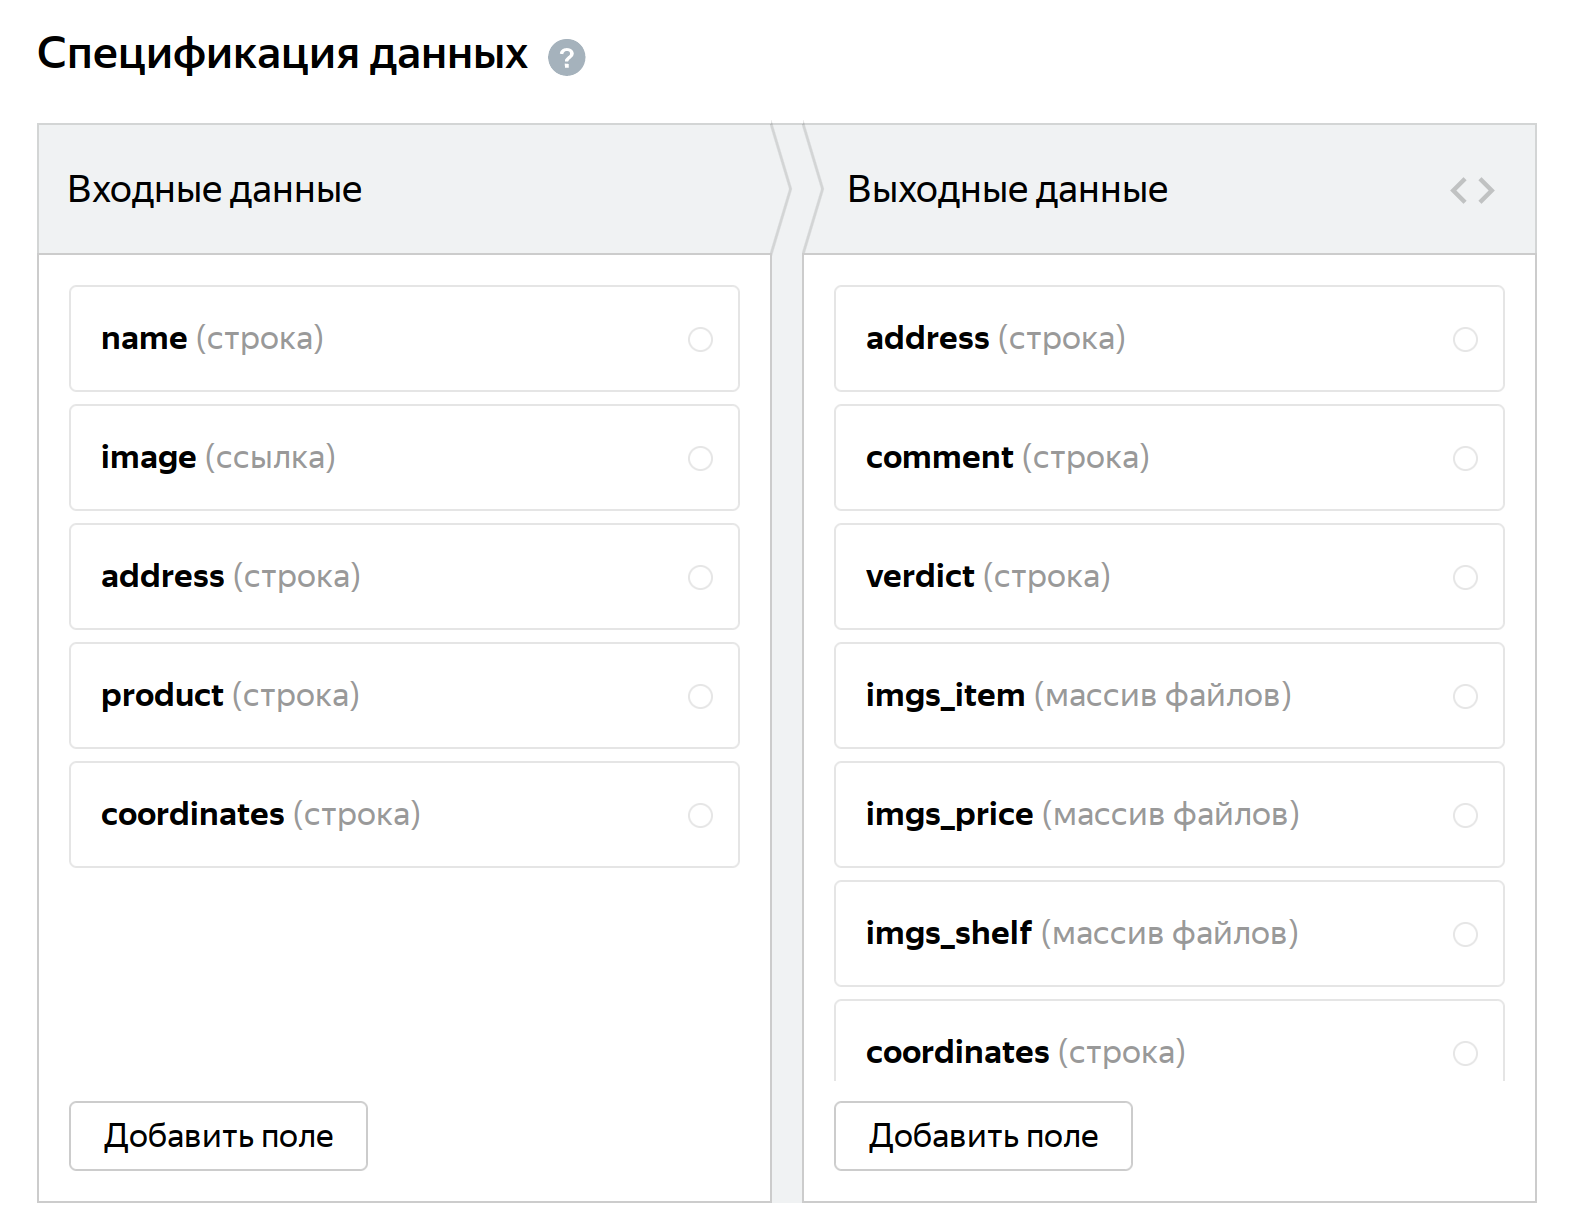Add a field to input data
This screenshot has height=1230, width=1570.
218,1136
